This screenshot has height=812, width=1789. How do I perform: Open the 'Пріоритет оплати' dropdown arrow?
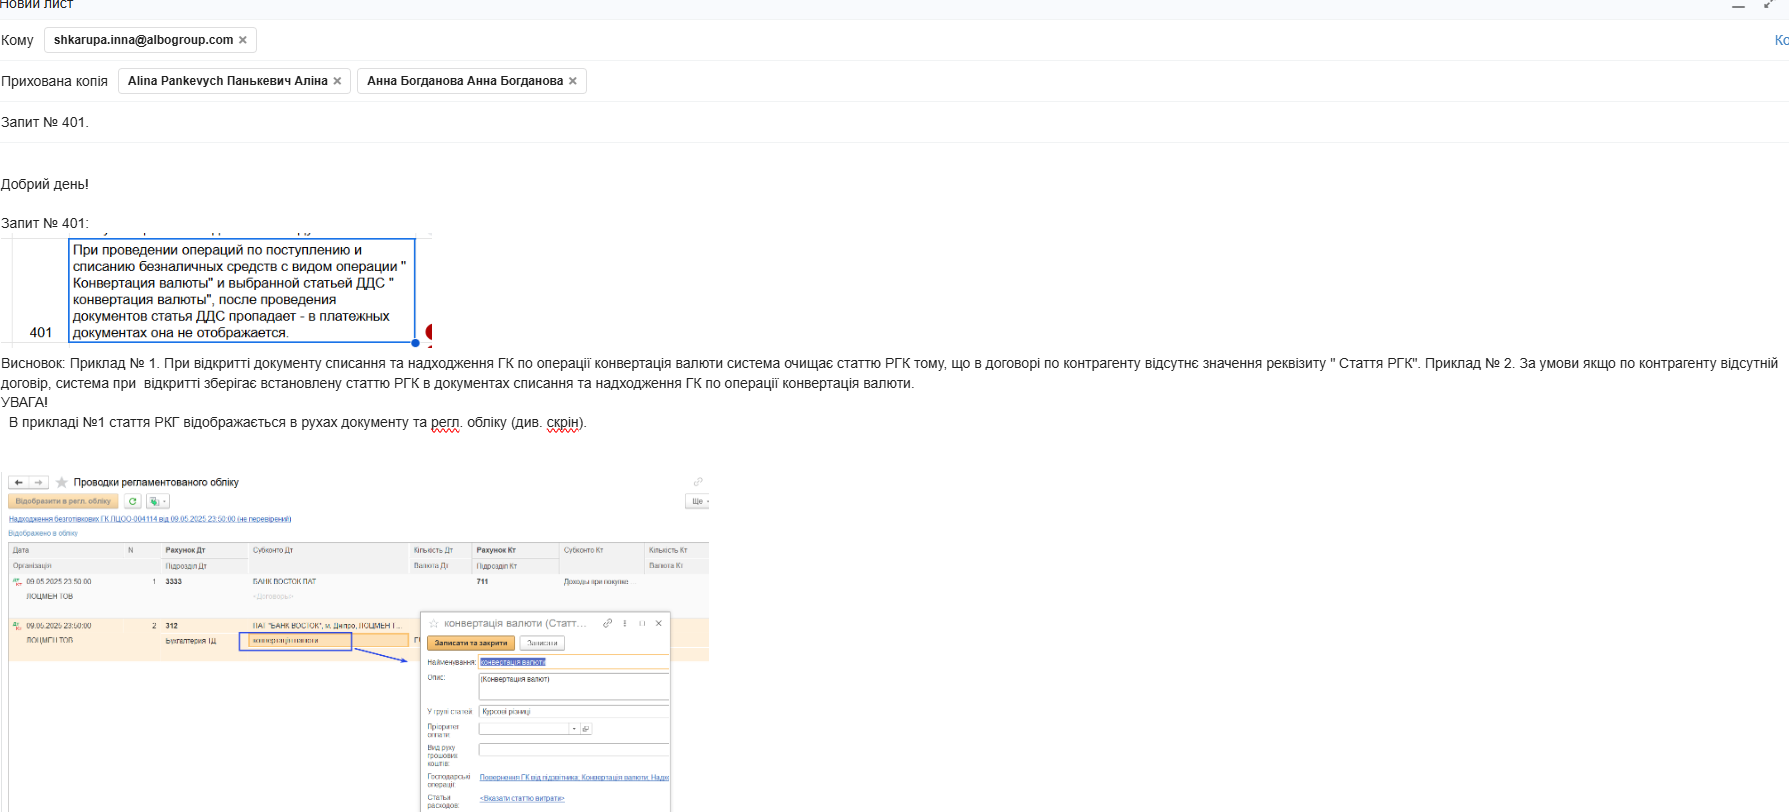point(574,728)
